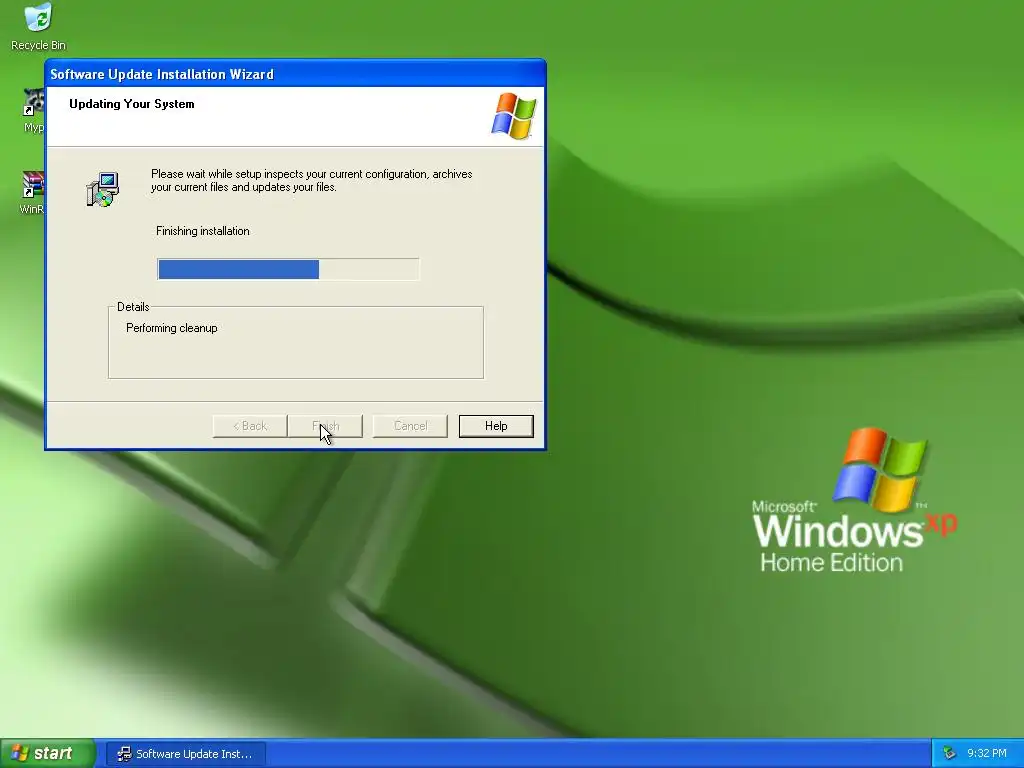Click the greyed-out Cancel button
Screen dimensions: 1024x768
[410, 426]
